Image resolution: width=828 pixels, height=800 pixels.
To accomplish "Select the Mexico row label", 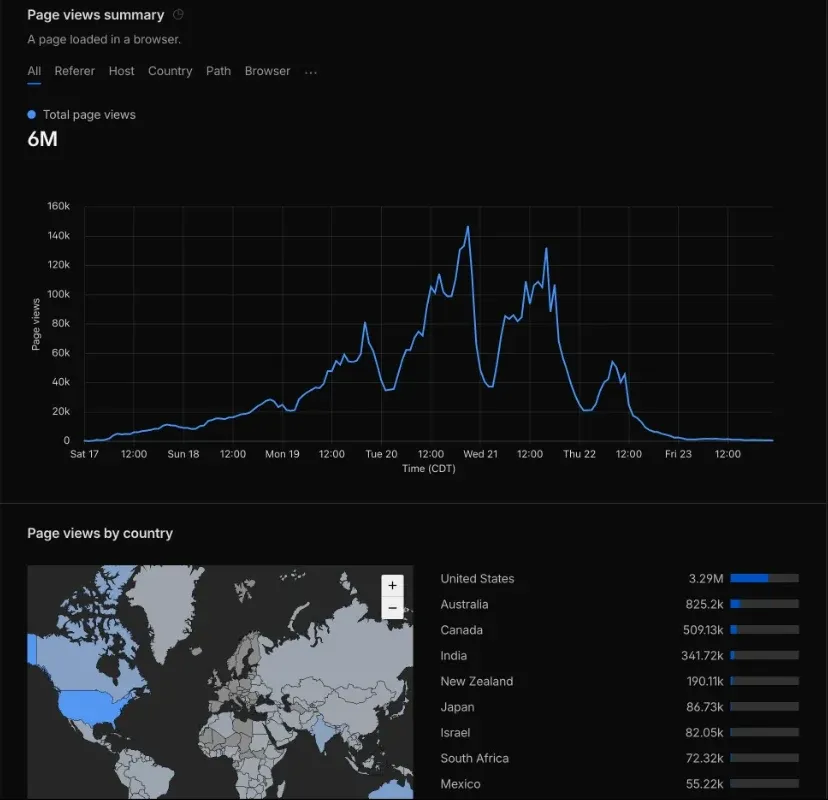I will [x=460, y=784].
